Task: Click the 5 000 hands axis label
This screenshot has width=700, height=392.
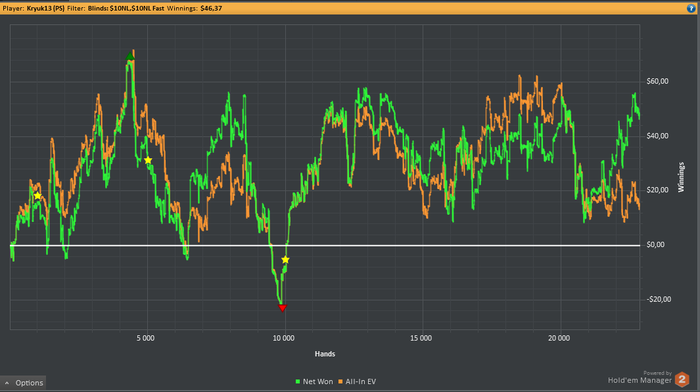Action: tap(146, 338)
